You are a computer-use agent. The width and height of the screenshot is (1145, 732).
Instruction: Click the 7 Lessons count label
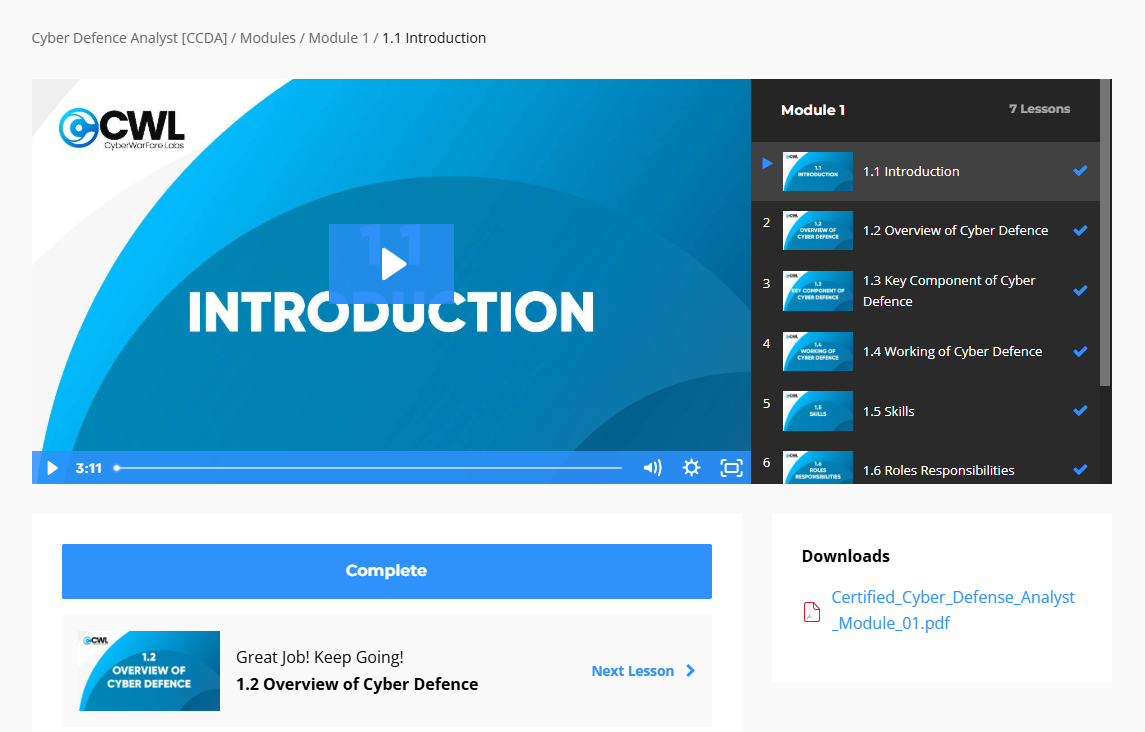(x=1039, y=109)
